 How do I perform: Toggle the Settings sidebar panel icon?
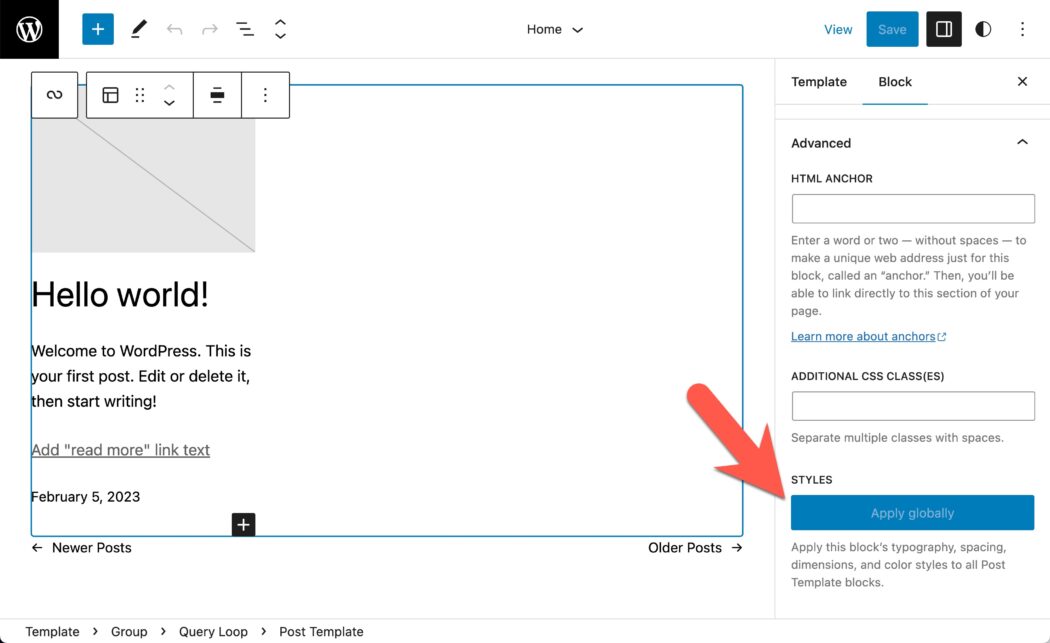coord(944,29)
